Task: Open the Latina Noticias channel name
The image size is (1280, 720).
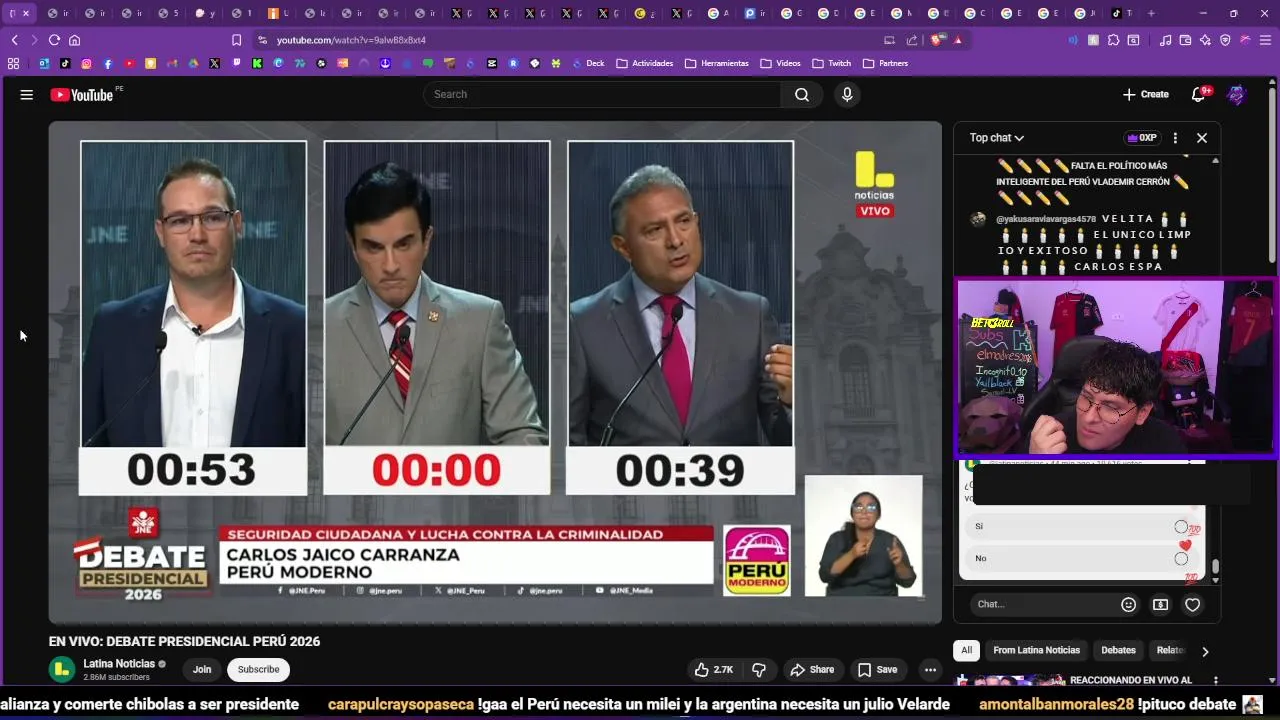Action: click(x=119, y=664)
